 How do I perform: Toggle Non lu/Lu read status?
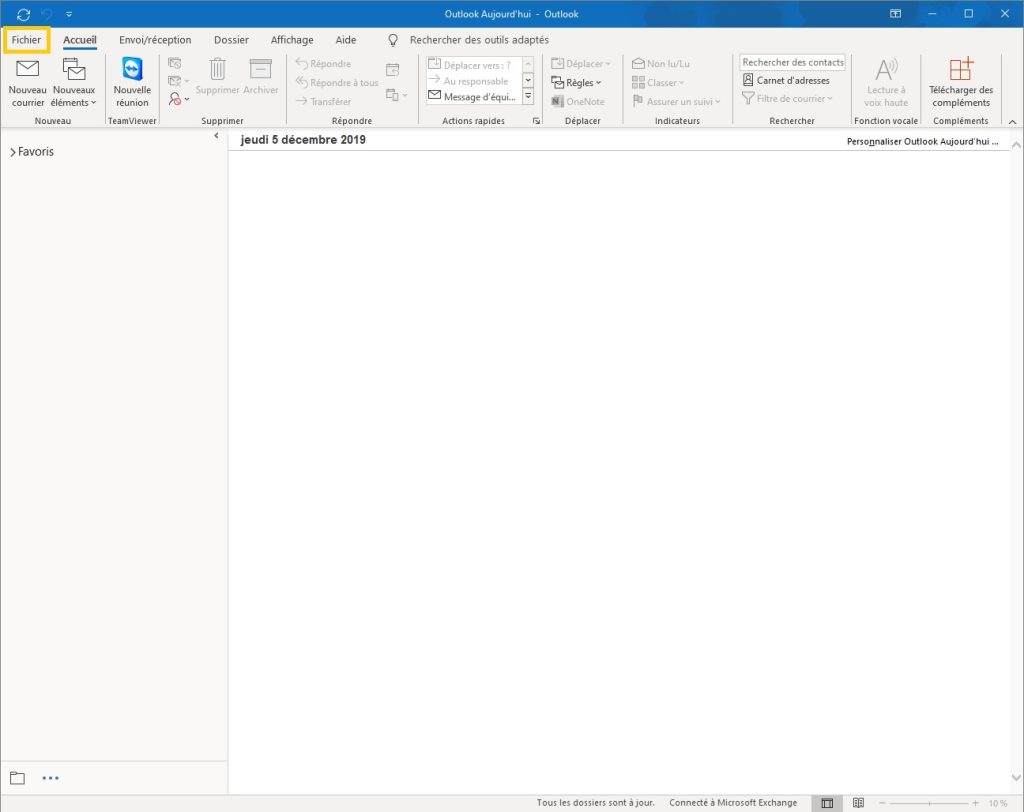tap(660, 63)
